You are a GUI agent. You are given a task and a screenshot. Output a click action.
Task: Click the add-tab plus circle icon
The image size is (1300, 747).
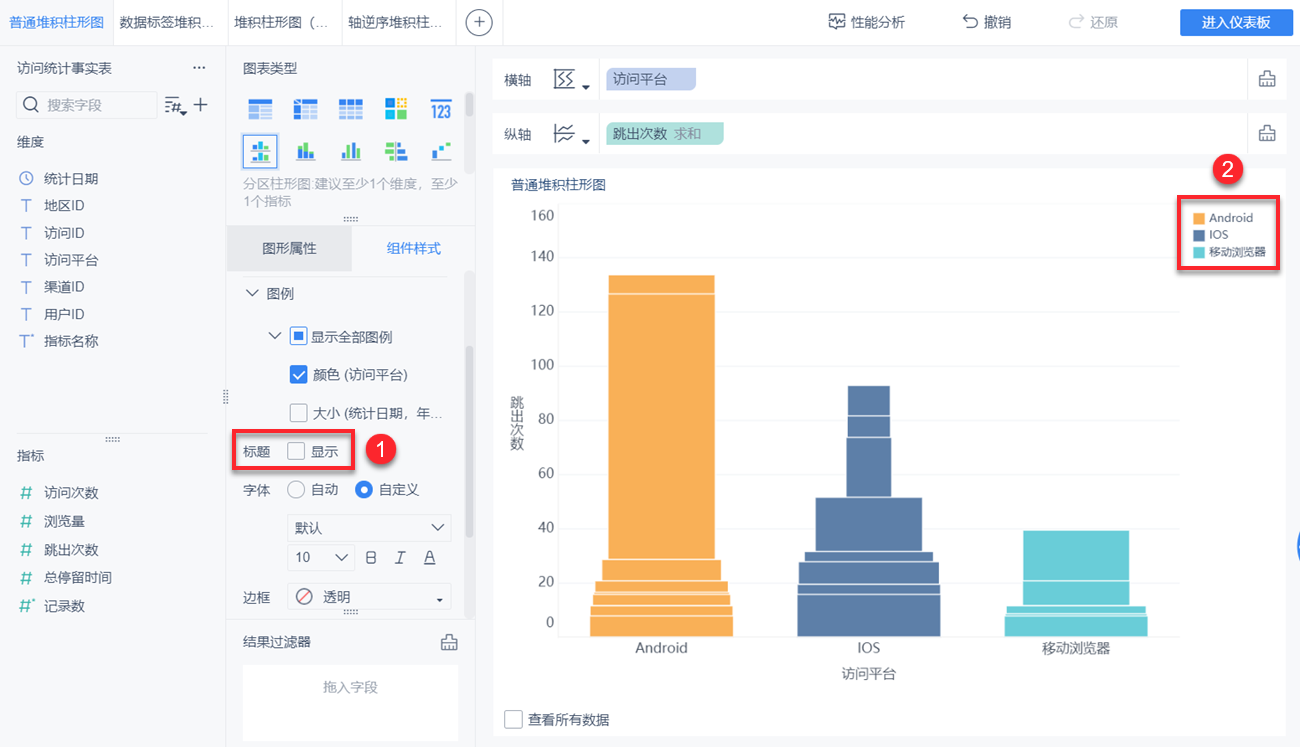[x=479, y=22]
